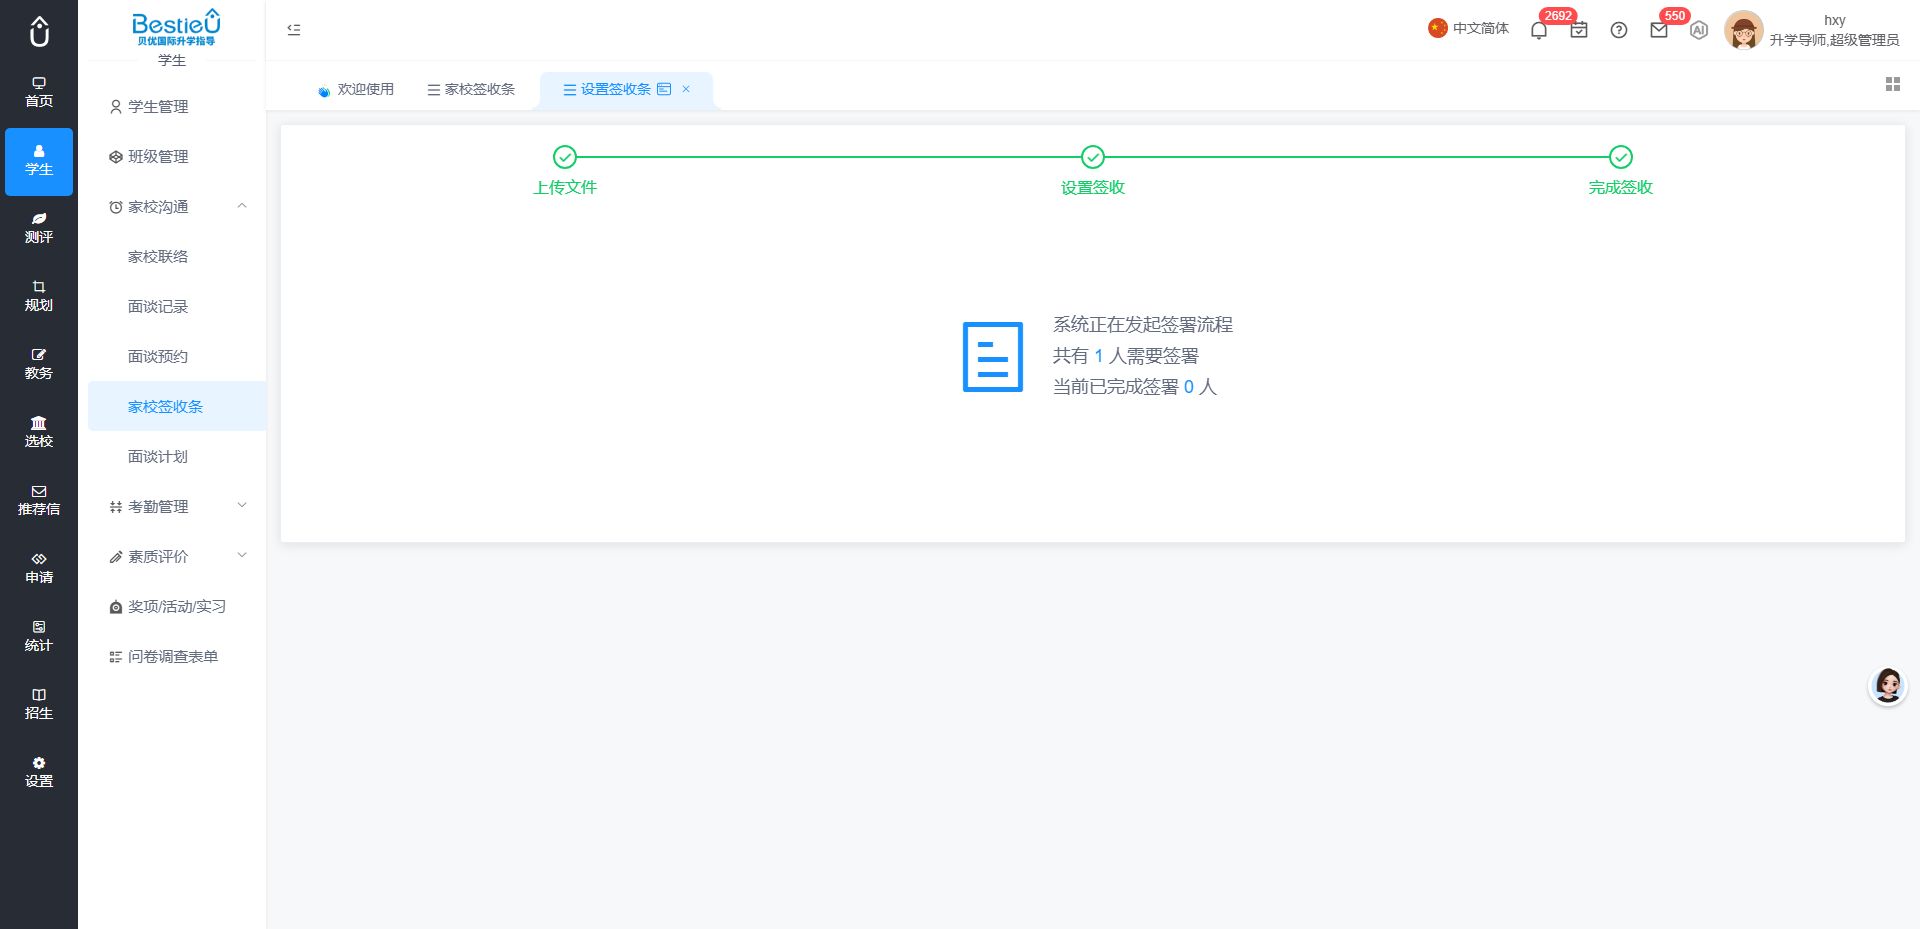Close the 设置签收条 tab

tap(686, 89)
